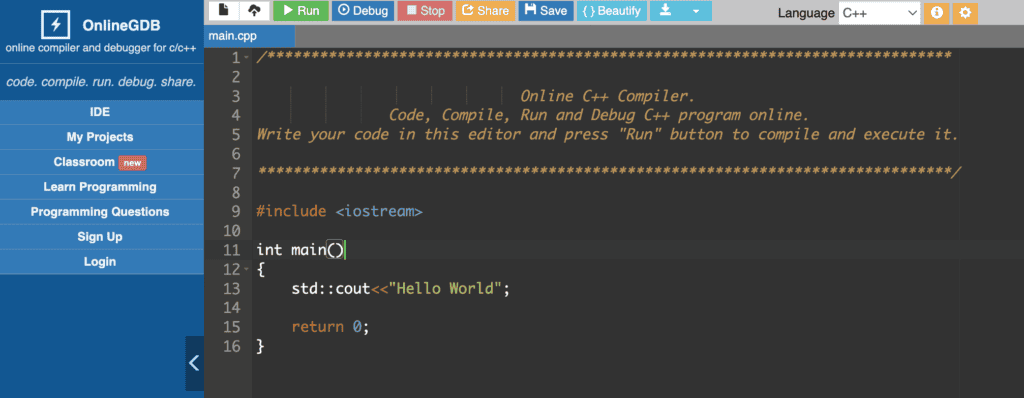Click the red Stop button
This screenshot has width=1024, height=398.
click(425, 10)
